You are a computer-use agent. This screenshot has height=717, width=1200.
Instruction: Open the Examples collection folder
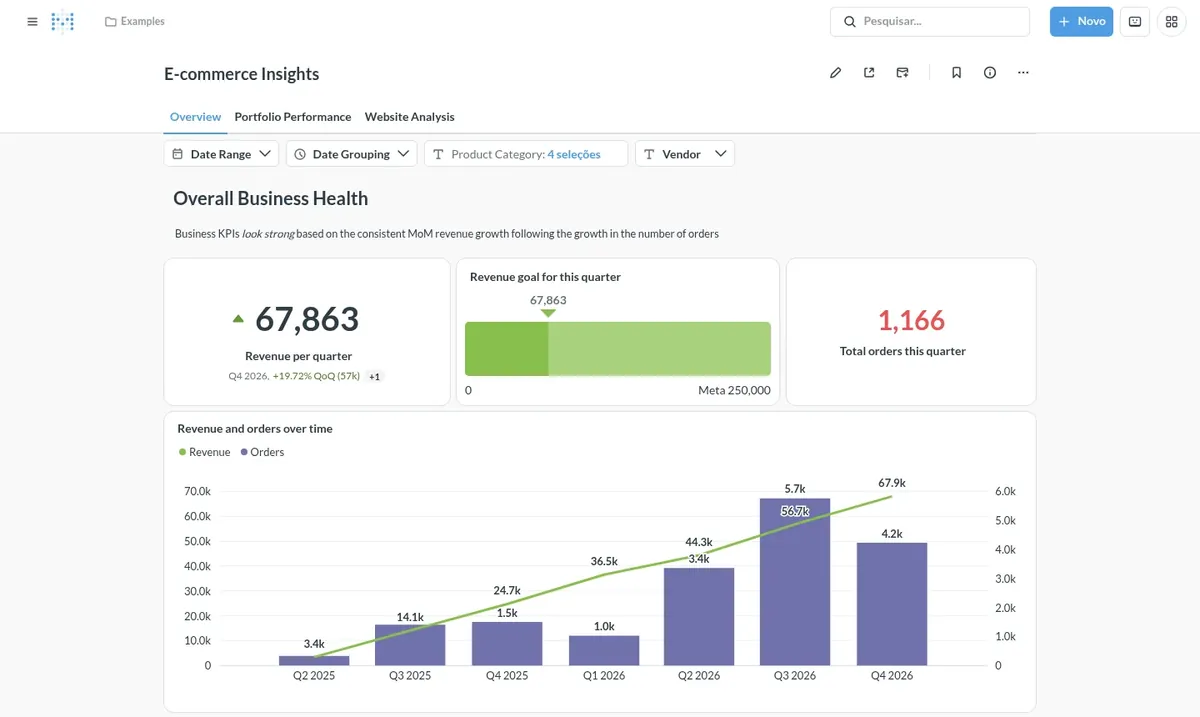135,21
